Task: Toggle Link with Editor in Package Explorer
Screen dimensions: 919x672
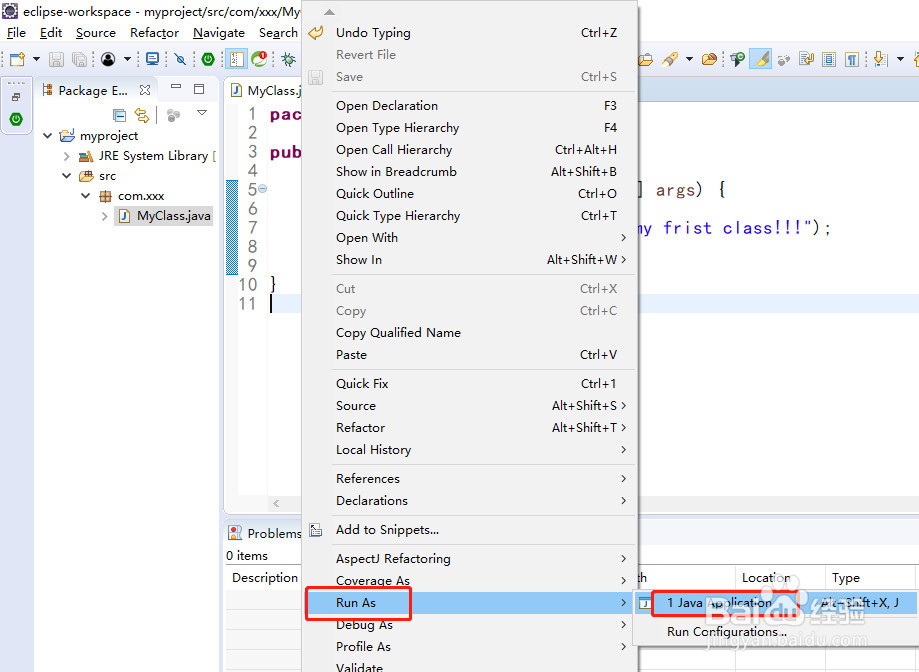Action: 142,115
